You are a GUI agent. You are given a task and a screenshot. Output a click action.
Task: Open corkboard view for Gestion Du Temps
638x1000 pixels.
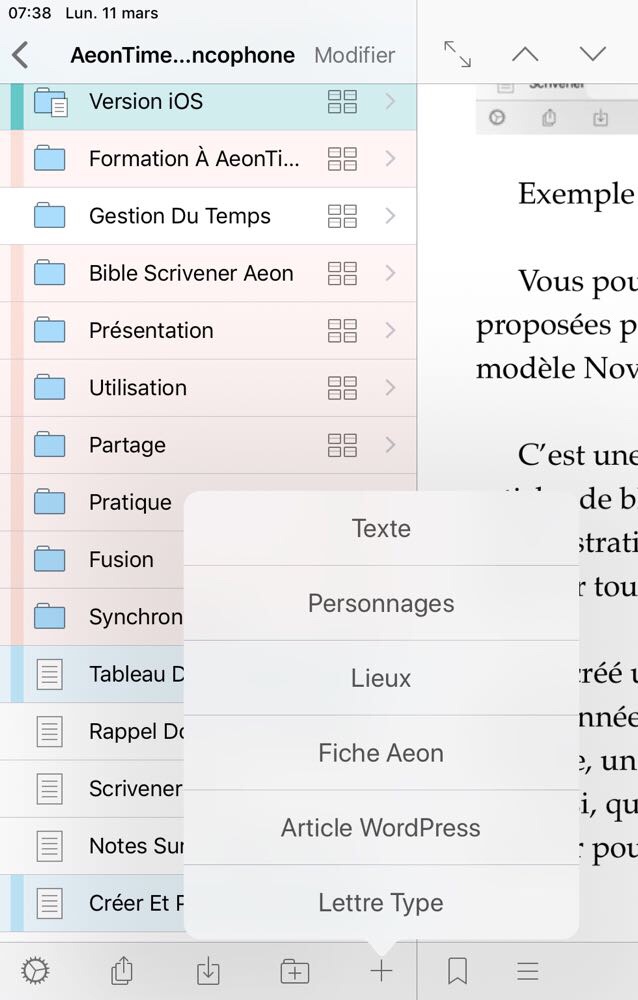pos(342,216)
